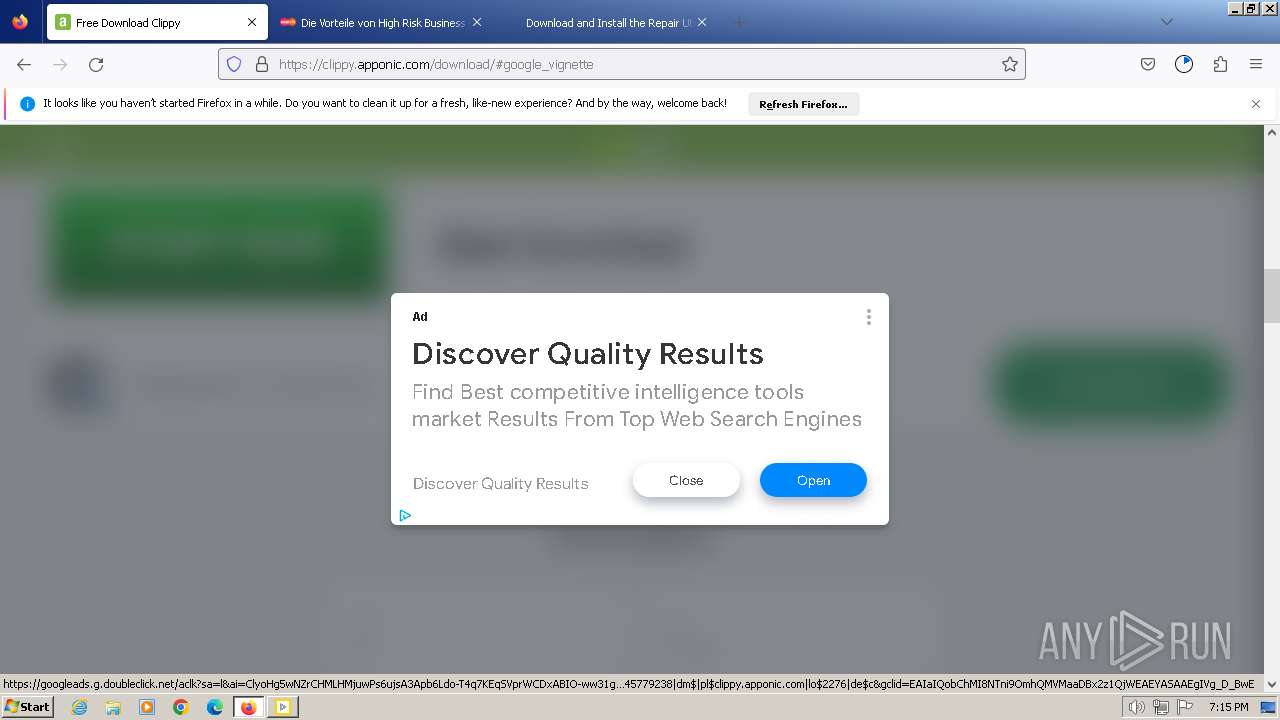Viewport: 1280px width, 720px height.
Task: Open ad options three-dot menu
Action: [x=868, y=317]
